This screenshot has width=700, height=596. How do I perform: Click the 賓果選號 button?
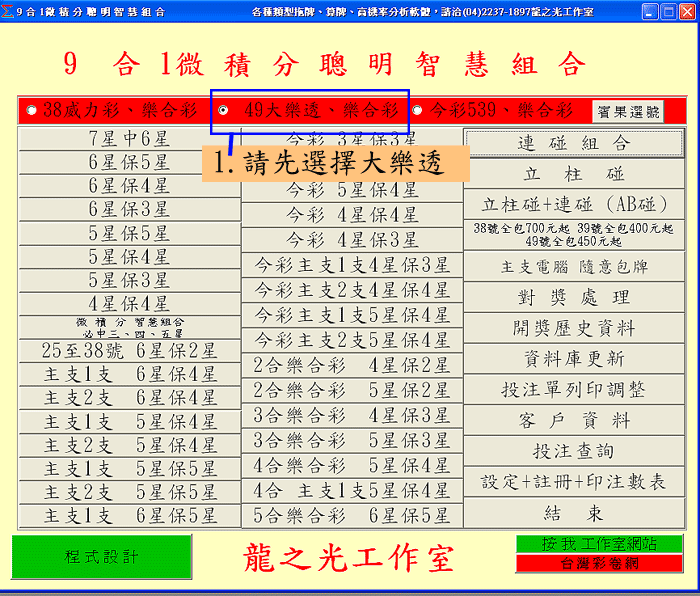(x=627, y=112)
